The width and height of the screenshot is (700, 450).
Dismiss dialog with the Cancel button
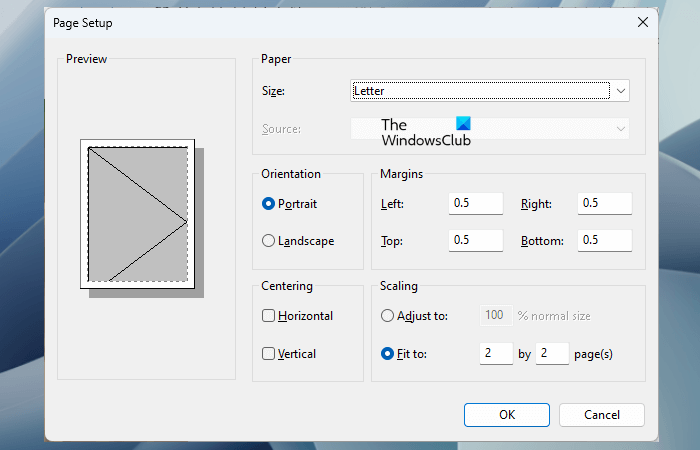[602, 415]
